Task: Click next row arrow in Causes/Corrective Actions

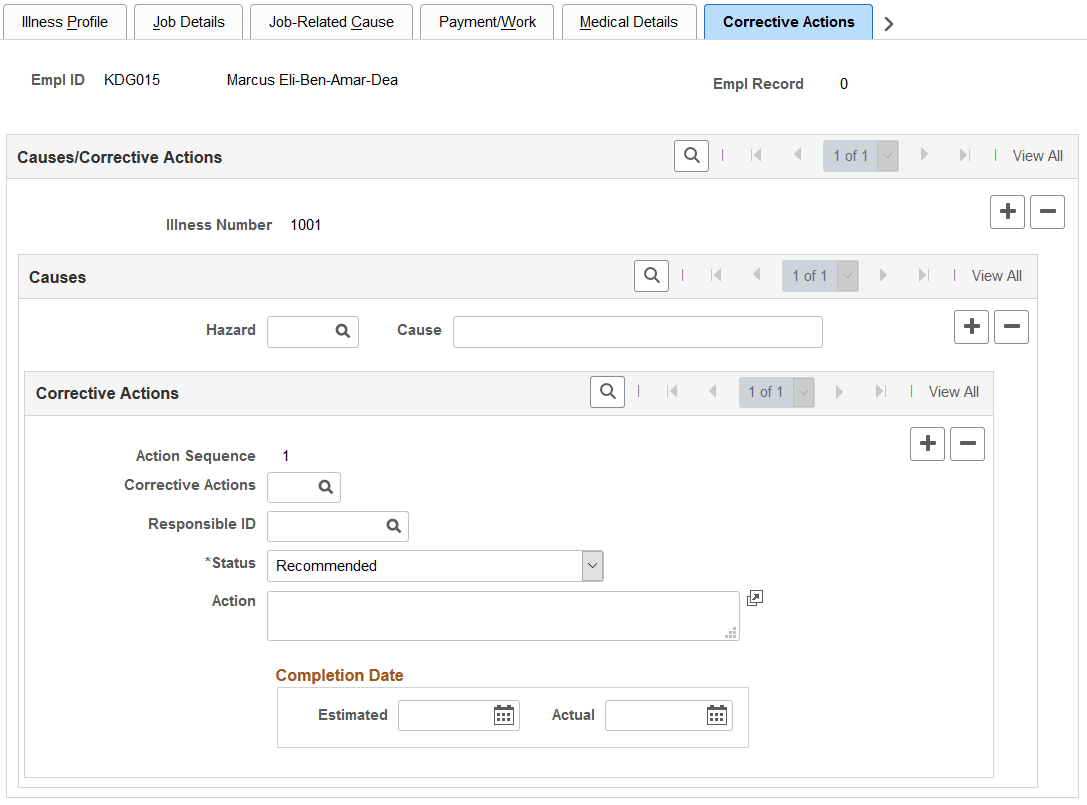Action: pyautogui.click(x=924, y=155)
